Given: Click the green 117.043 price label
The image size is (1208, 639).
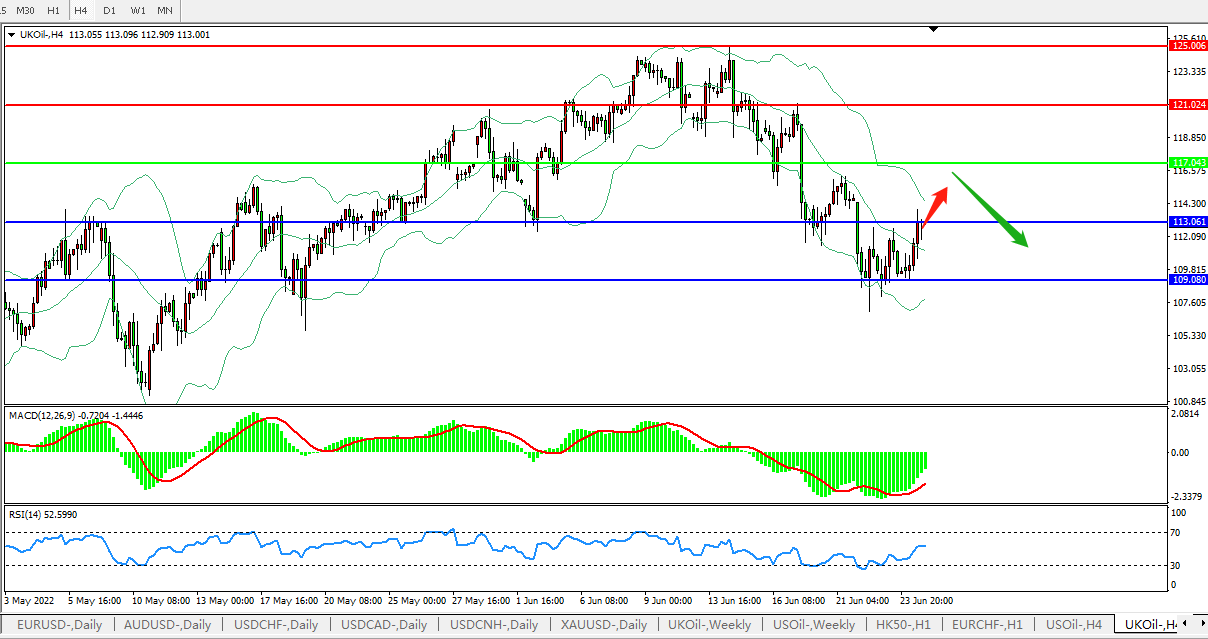Looking at the screenshot, I should (1188, 162).
